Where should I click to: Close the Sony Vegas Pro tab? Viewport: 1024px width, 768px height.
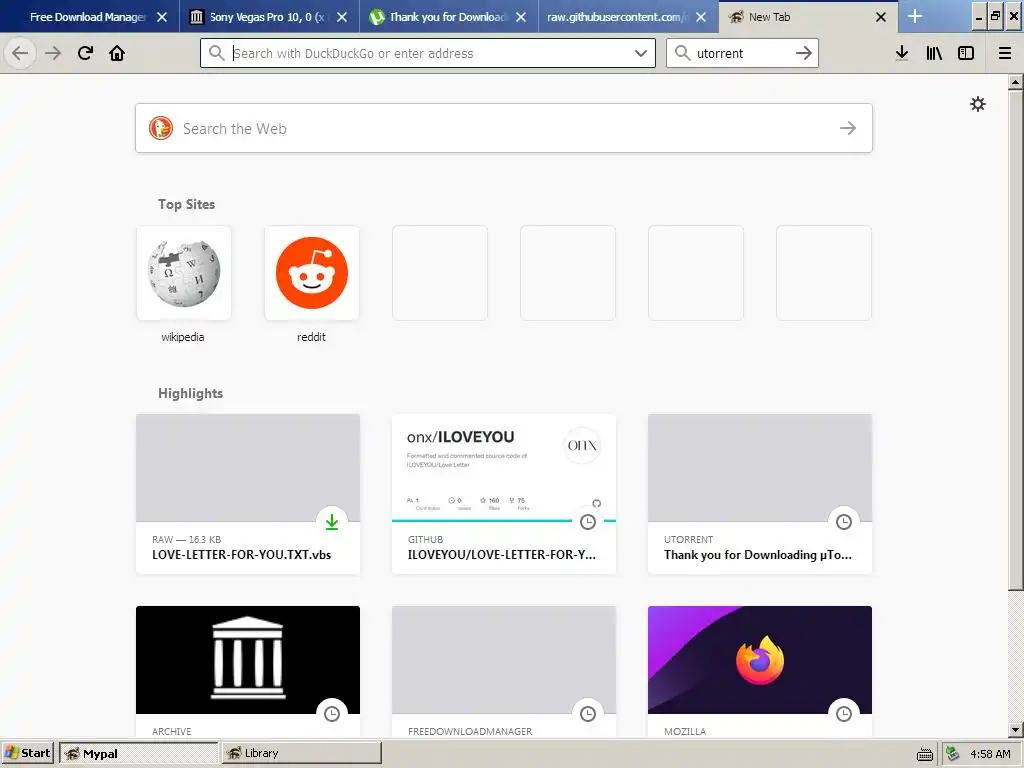coord(342,17)
